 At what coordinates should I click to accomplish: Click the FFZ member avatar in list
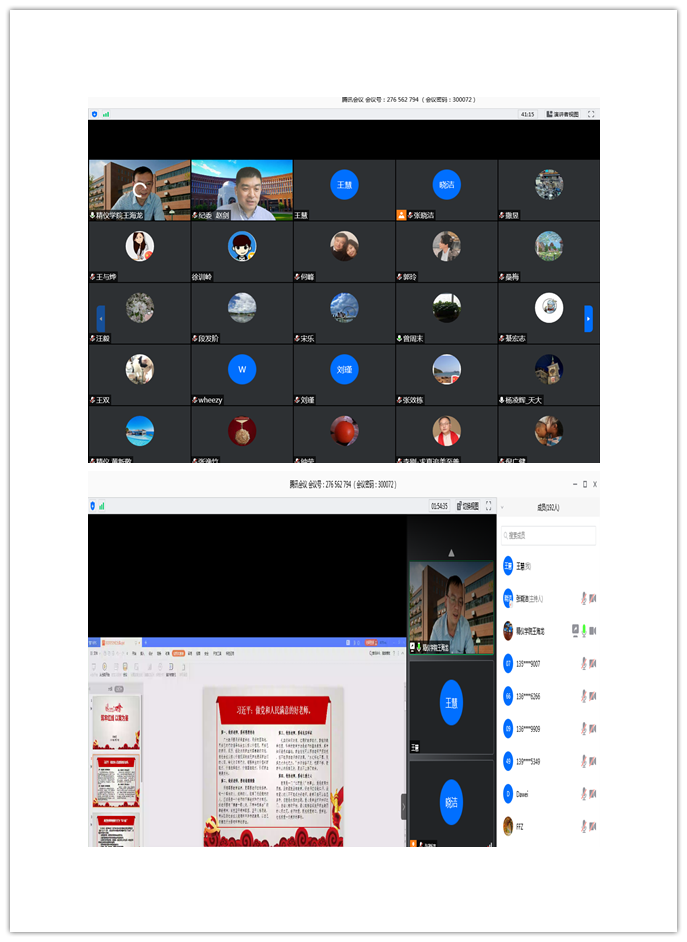(508, 826)
